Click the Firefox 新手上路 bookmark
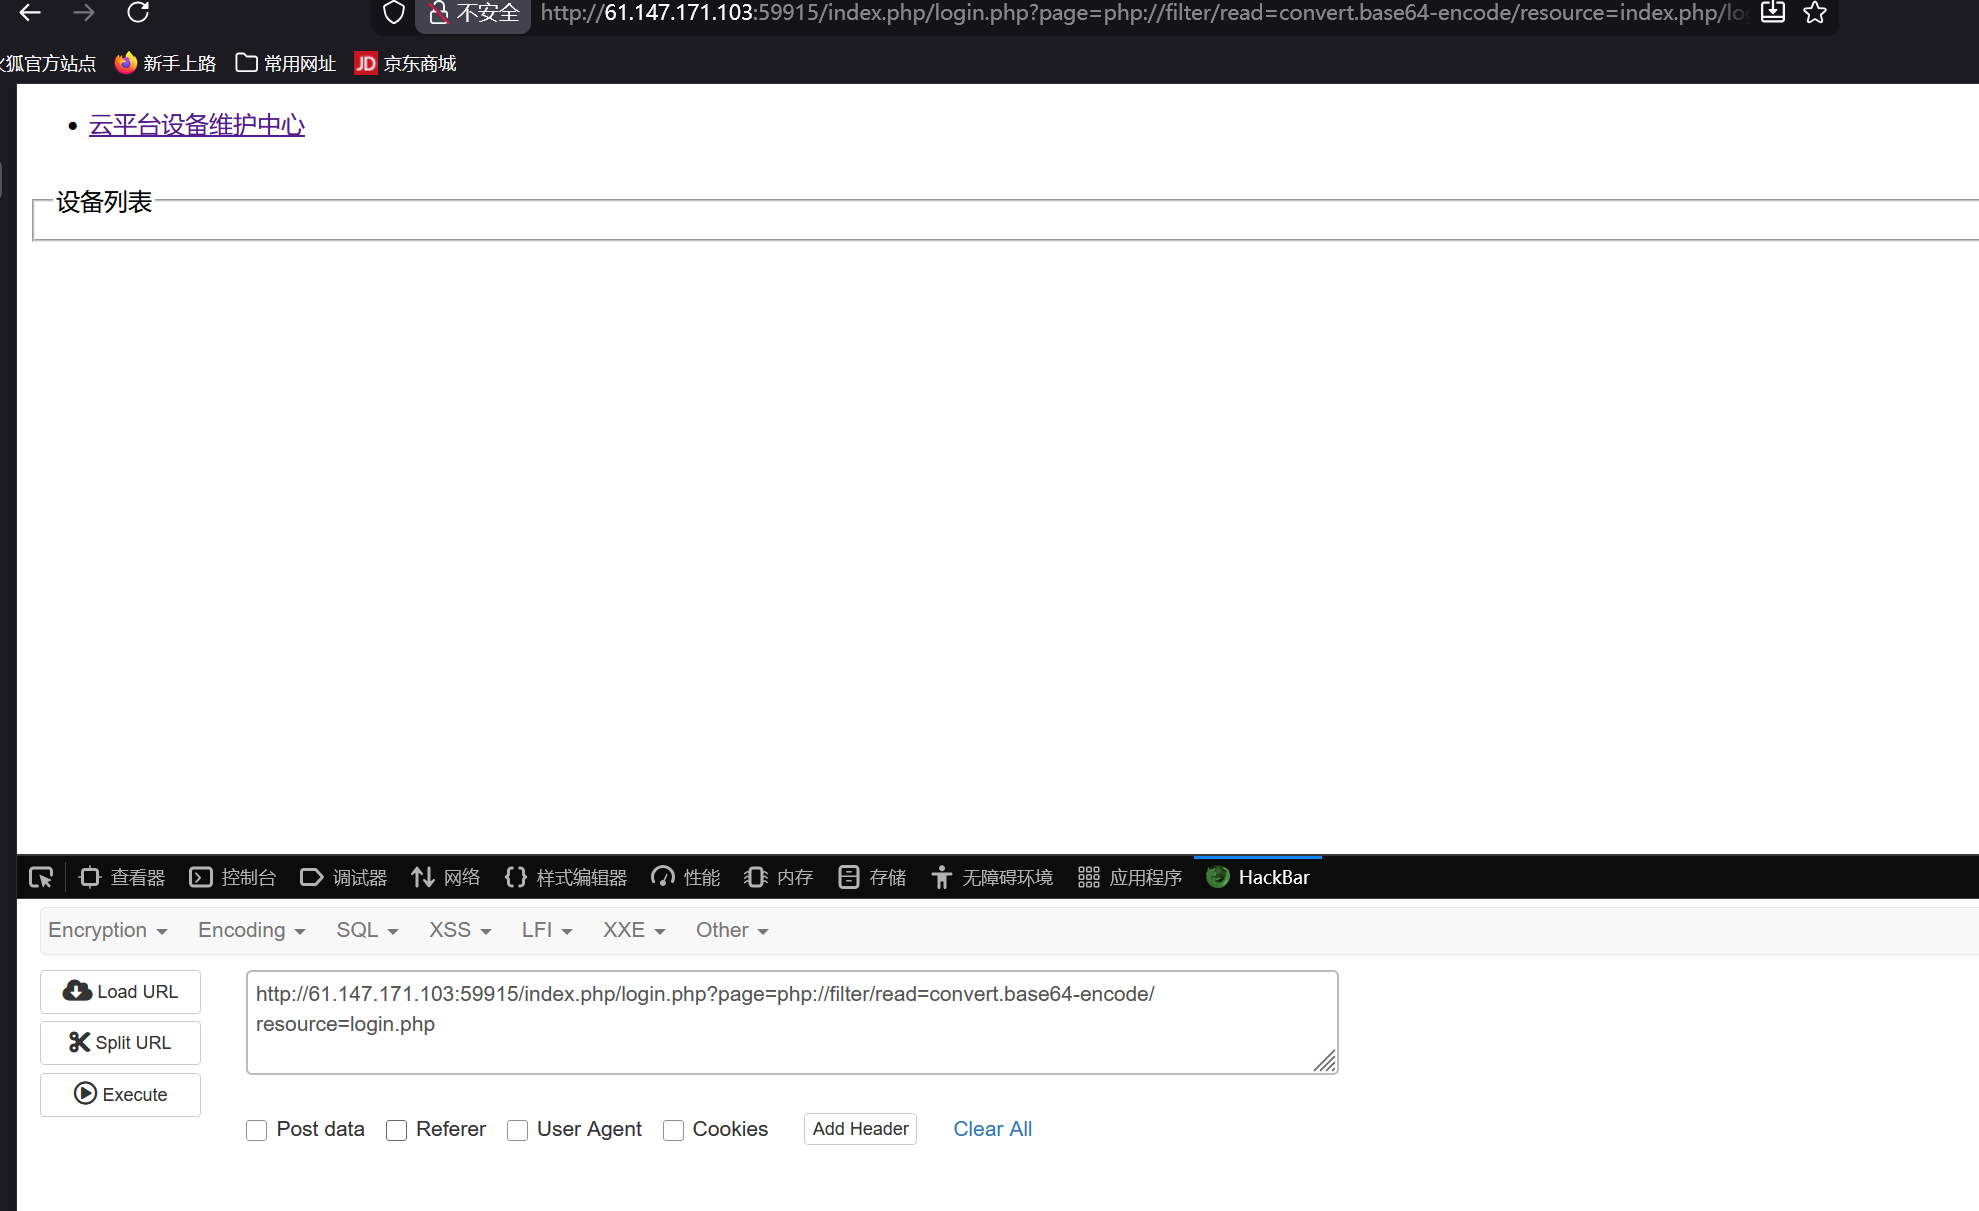Viewport: 1979px width, 1211px height. coord(165,63)
